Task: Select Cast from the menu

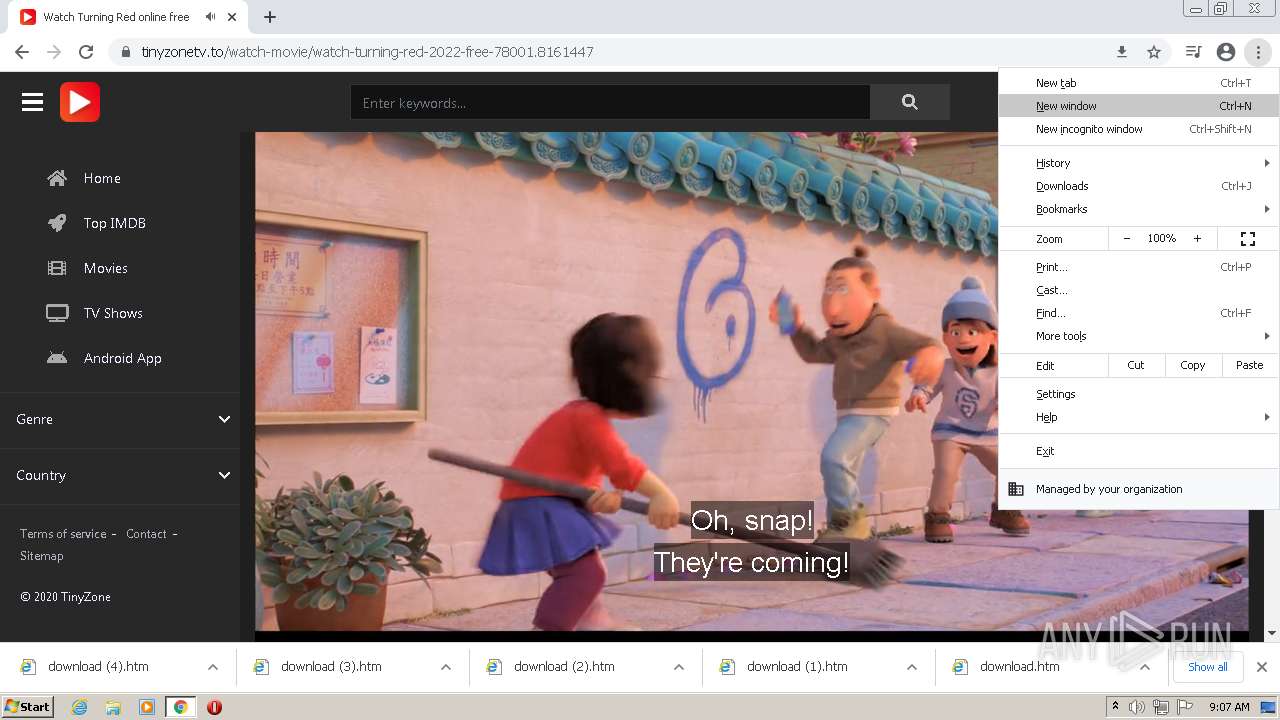Action: (1138, 290)
